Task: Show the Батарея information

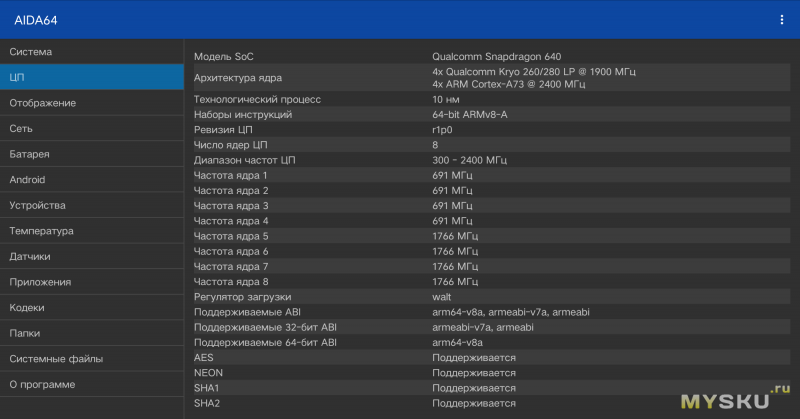Action: point(92,154)
